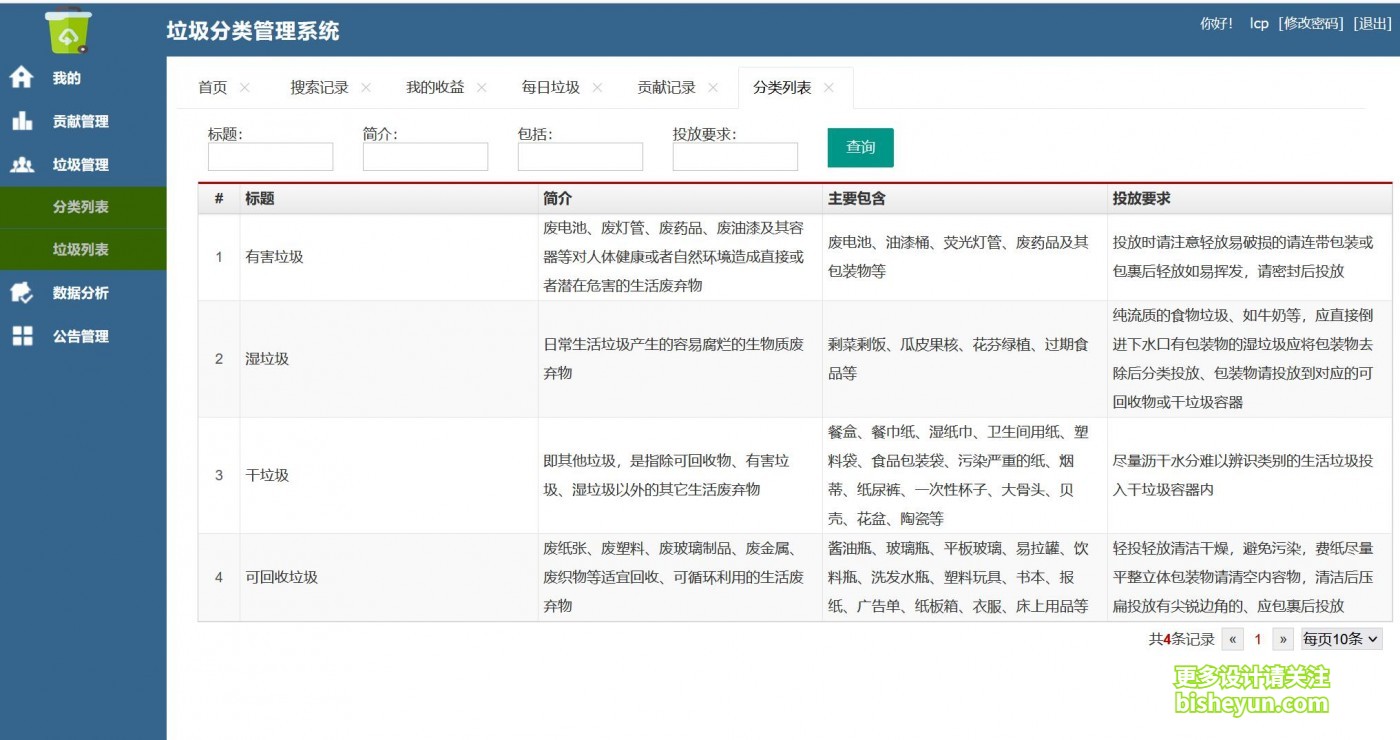Close the 贡献记录 tab
Screen dimensions: 1400x740
coord(713,88)
